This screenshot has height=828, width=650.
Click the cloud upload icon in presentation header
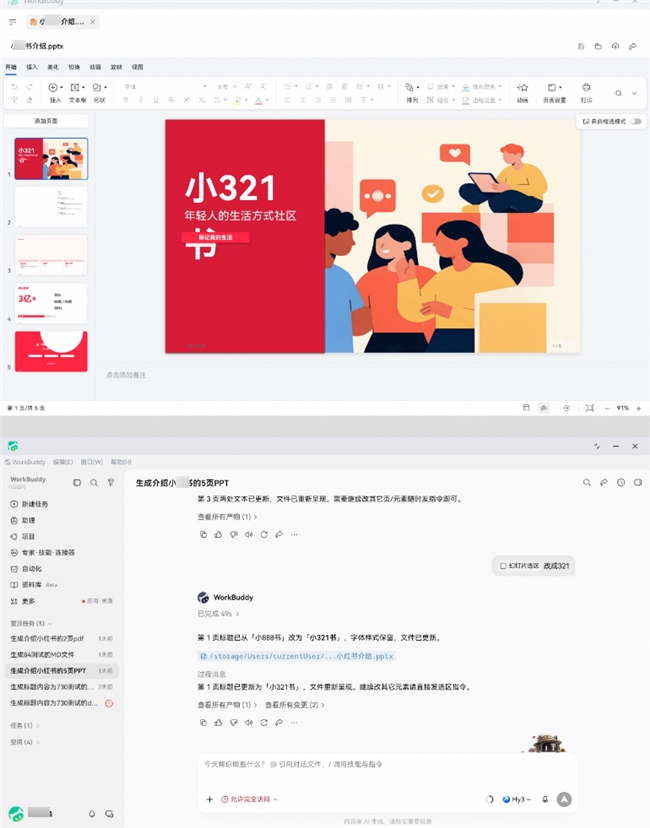[615, 46]
